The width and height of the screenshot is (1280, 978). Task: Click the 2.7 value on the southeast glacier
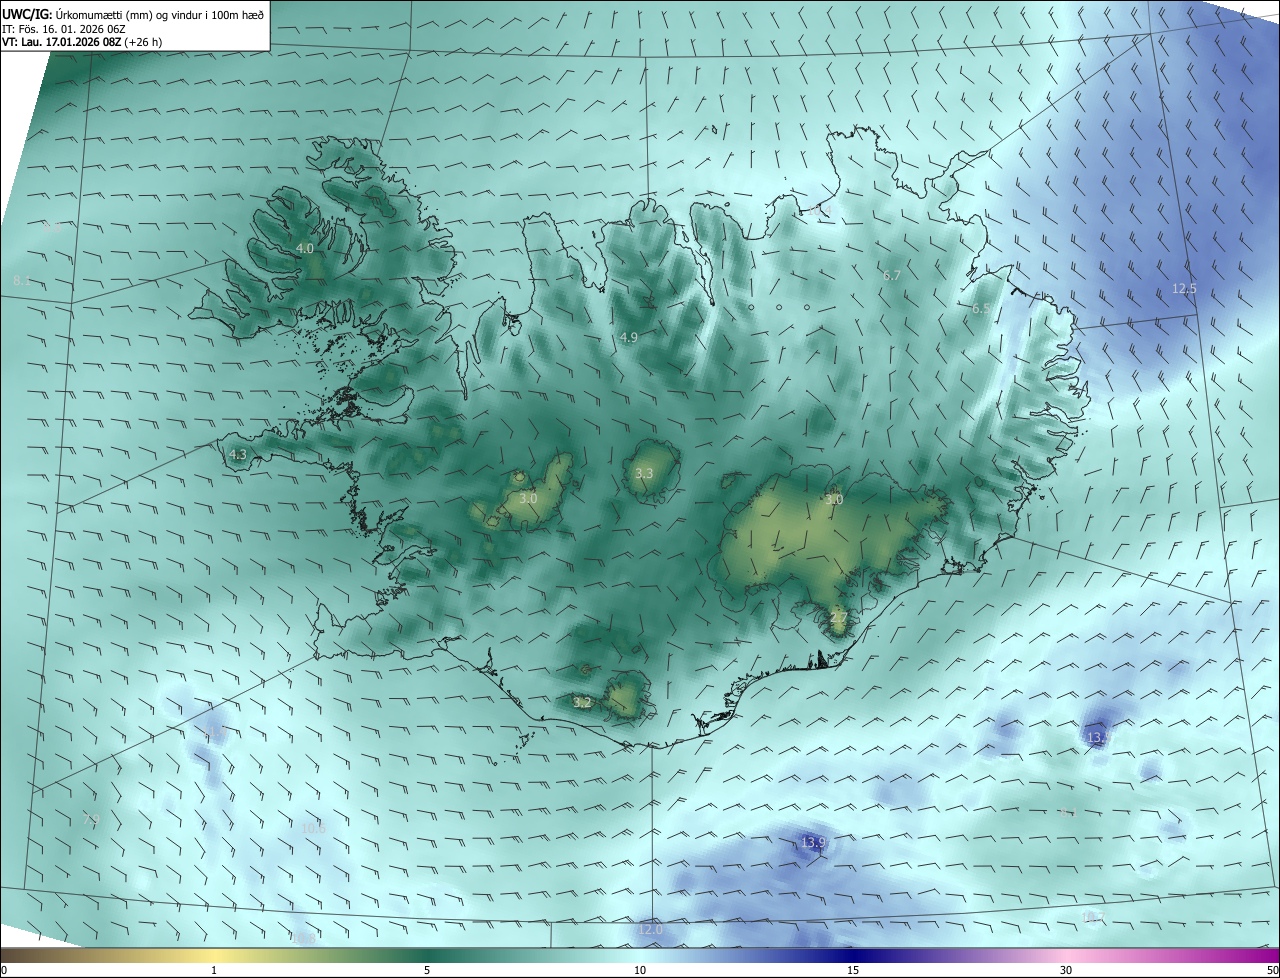pyautogui.click(x=838, y=618)
